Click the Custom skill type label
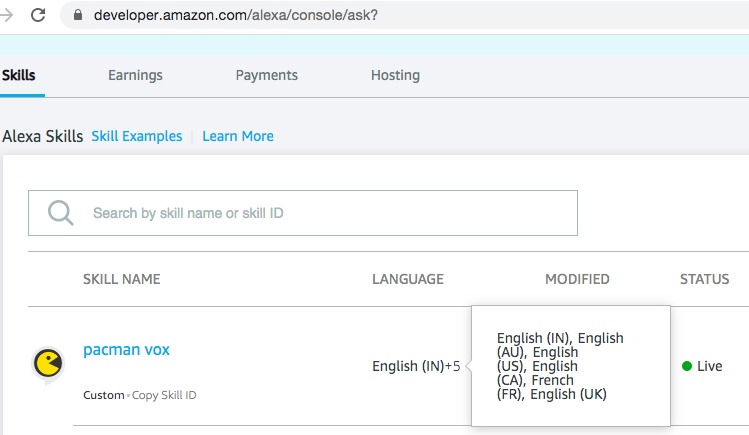Image resolution: width=749 pixels, height=435 pixels. pos(104,395)
